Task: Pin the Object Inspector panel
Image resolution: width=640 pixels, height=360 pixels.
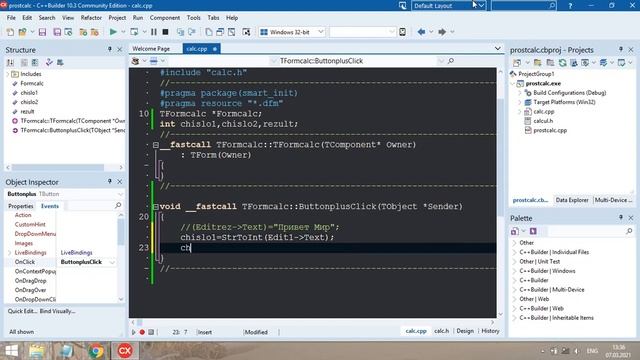Action: click(109, 181)
